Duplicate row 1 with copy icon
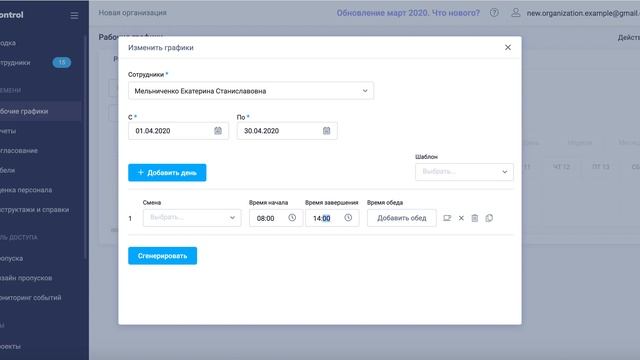Image resolution: width=640 pixels, height=360 pixels. click(x=489, y=218)
